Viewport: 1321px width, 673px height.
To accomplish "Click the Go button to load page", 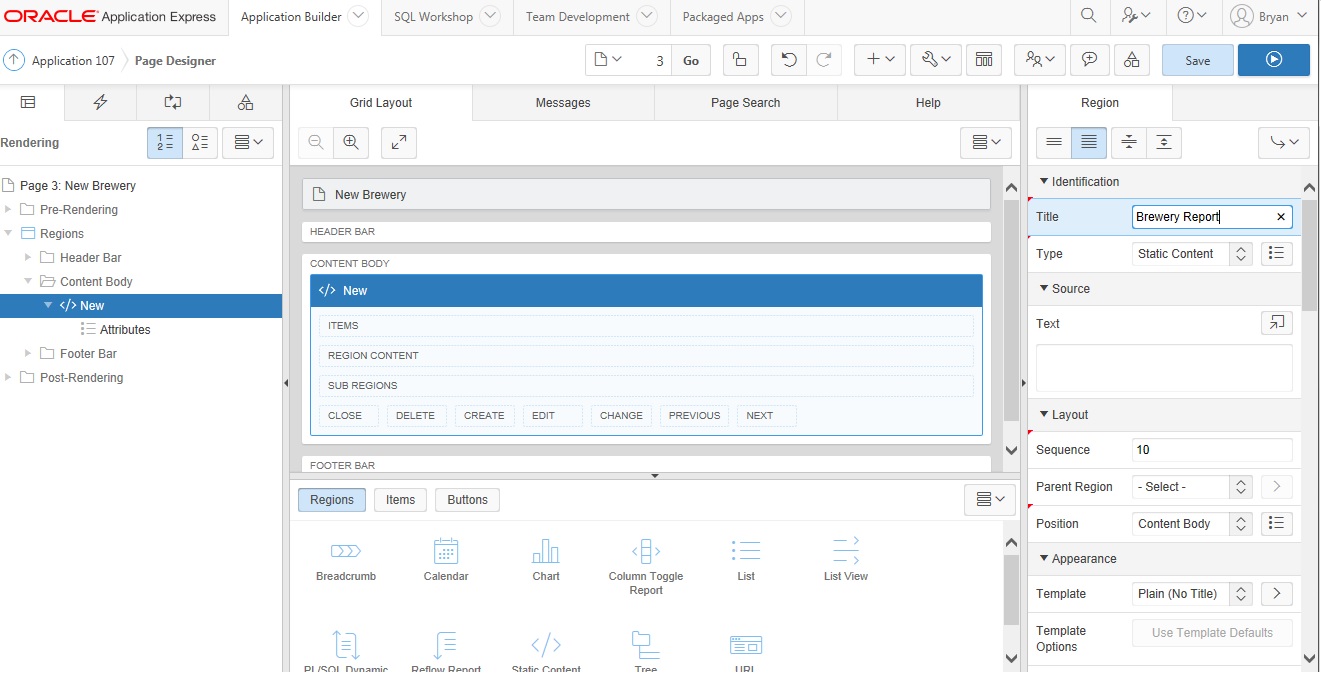I will [x=691, y=60].
